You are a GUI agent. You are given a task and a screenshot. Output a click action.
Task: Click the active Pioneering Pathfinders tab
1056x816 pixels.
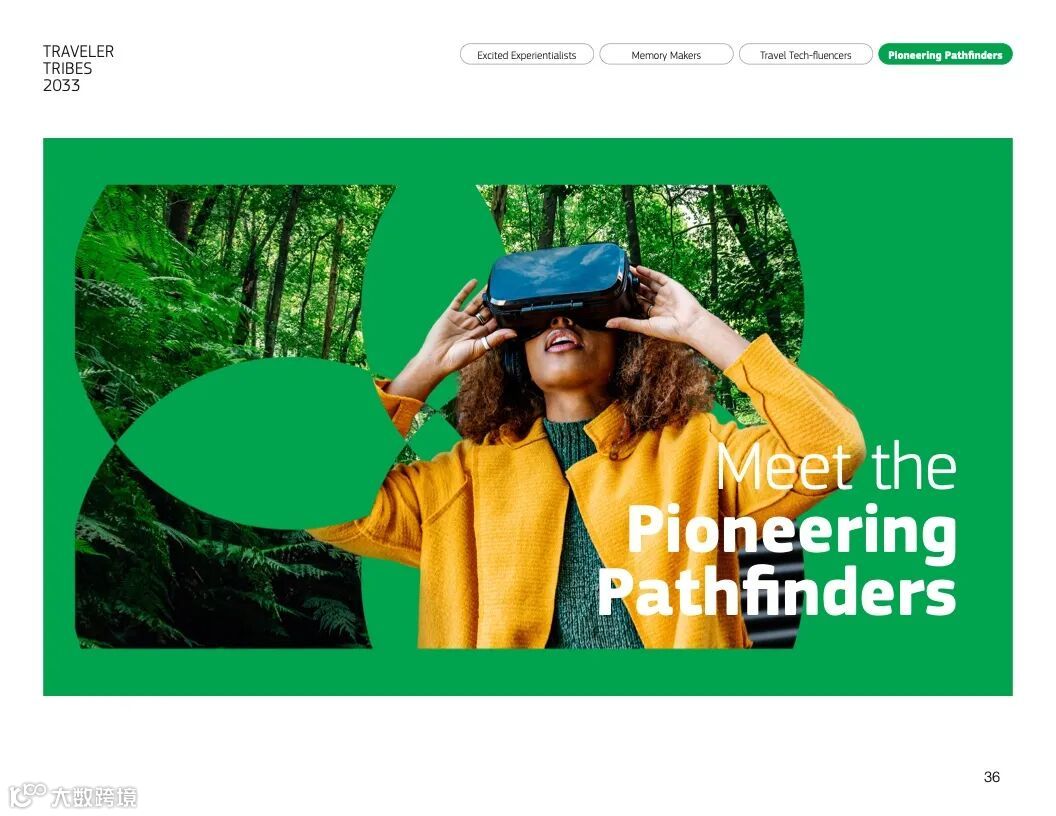(945, 55)
